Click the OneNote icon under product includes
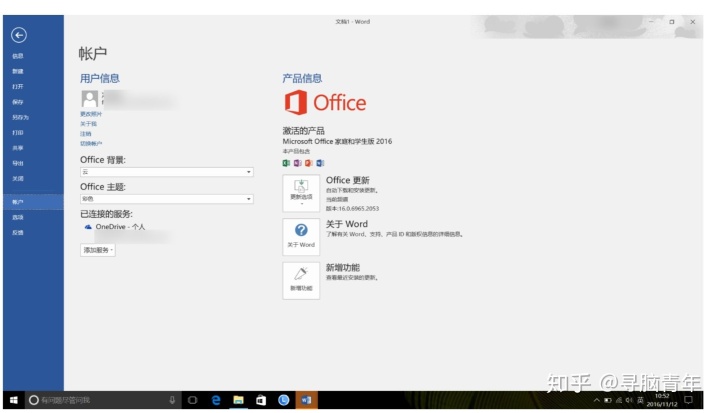 pos(298,163)
